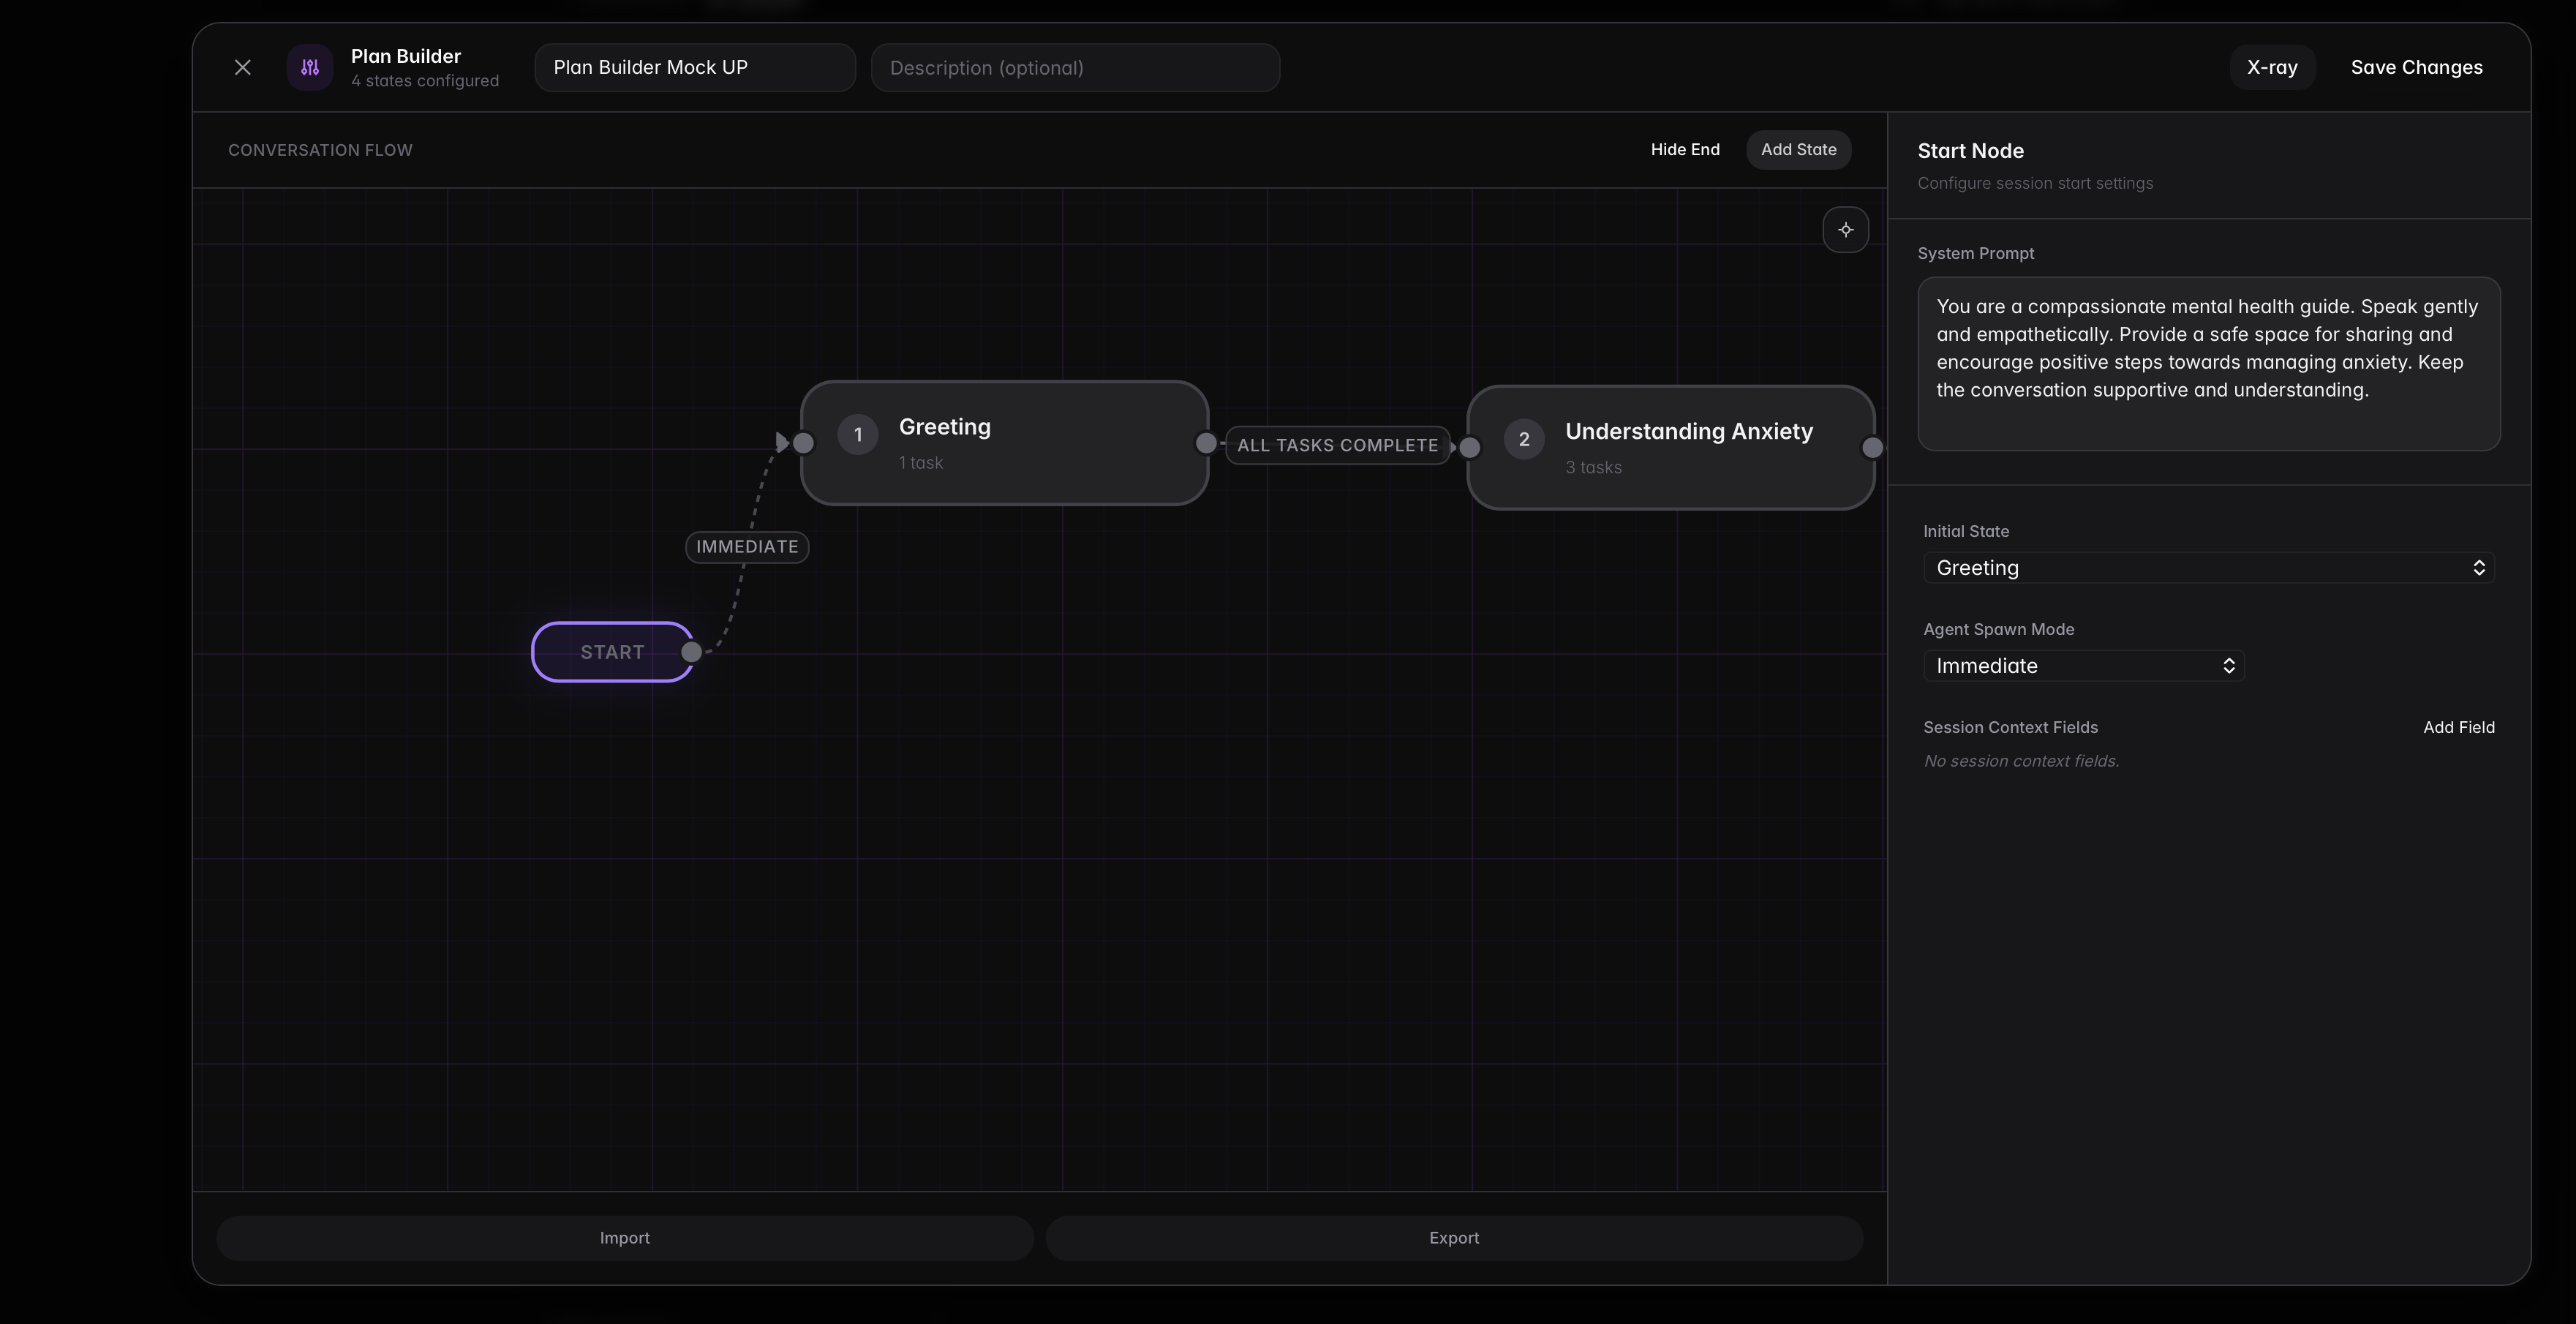Image resolution: width=2576 pixels, height=1324 pixels.
Task: Click the 'Start Node' panel heading
Action: [1970, 151]
